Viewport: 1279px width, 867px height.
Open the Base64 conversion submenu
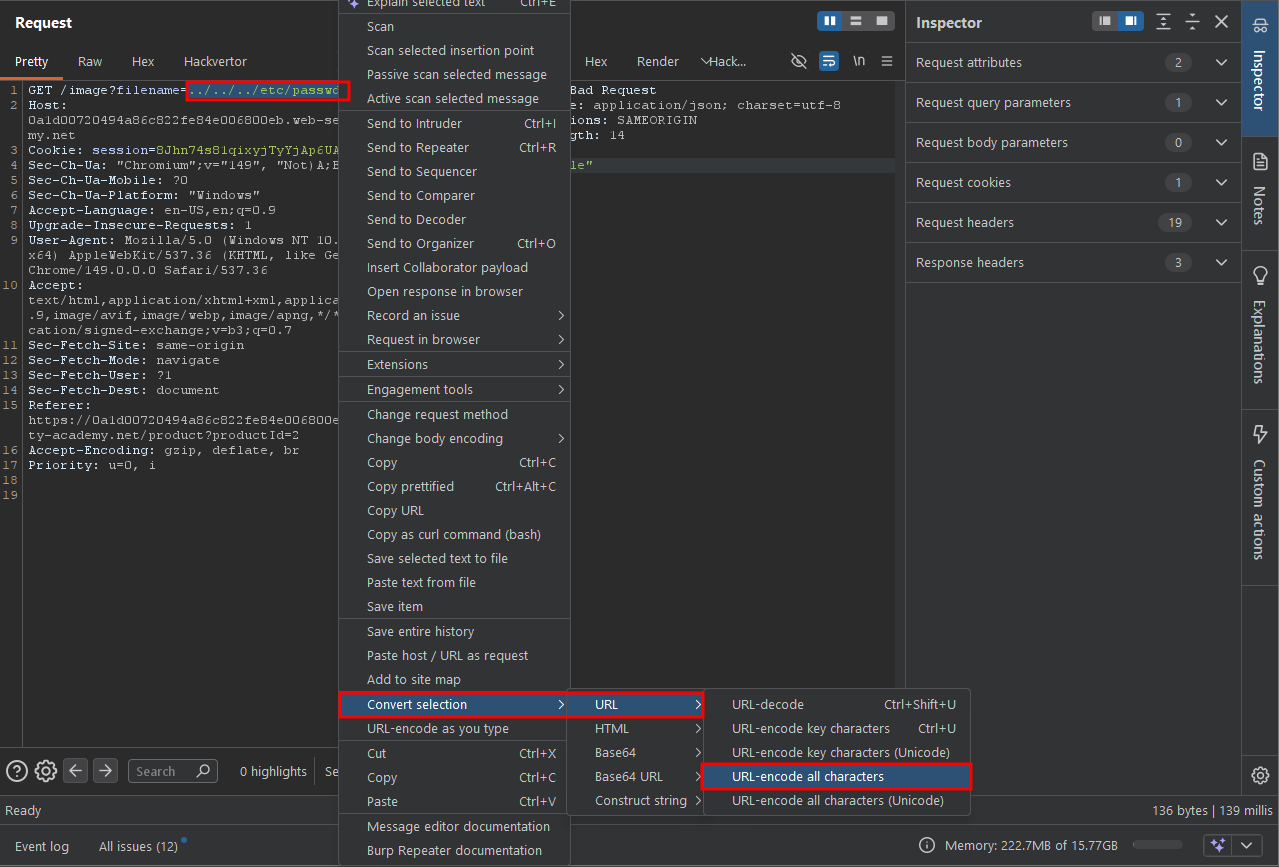coord(635,752)
